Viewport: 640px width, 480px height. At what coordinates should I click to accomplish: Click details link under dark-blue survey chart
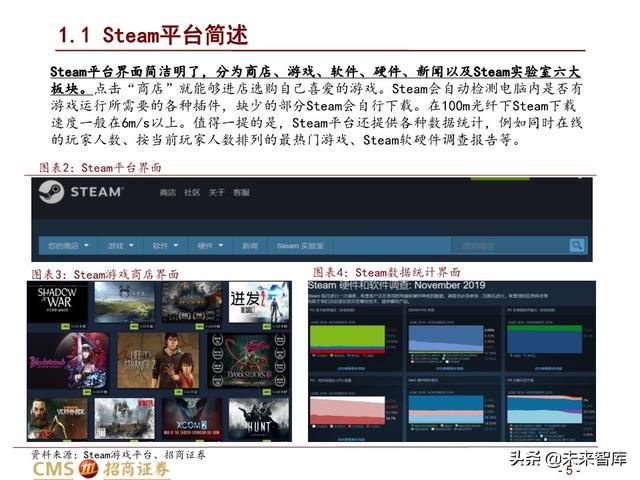[548, 369]
